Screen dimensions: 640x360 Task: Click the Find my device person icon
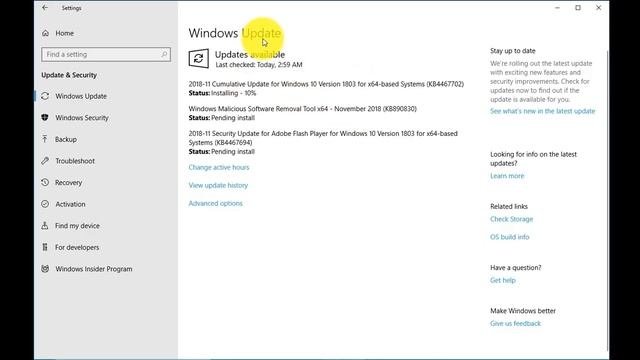[45, 225]
